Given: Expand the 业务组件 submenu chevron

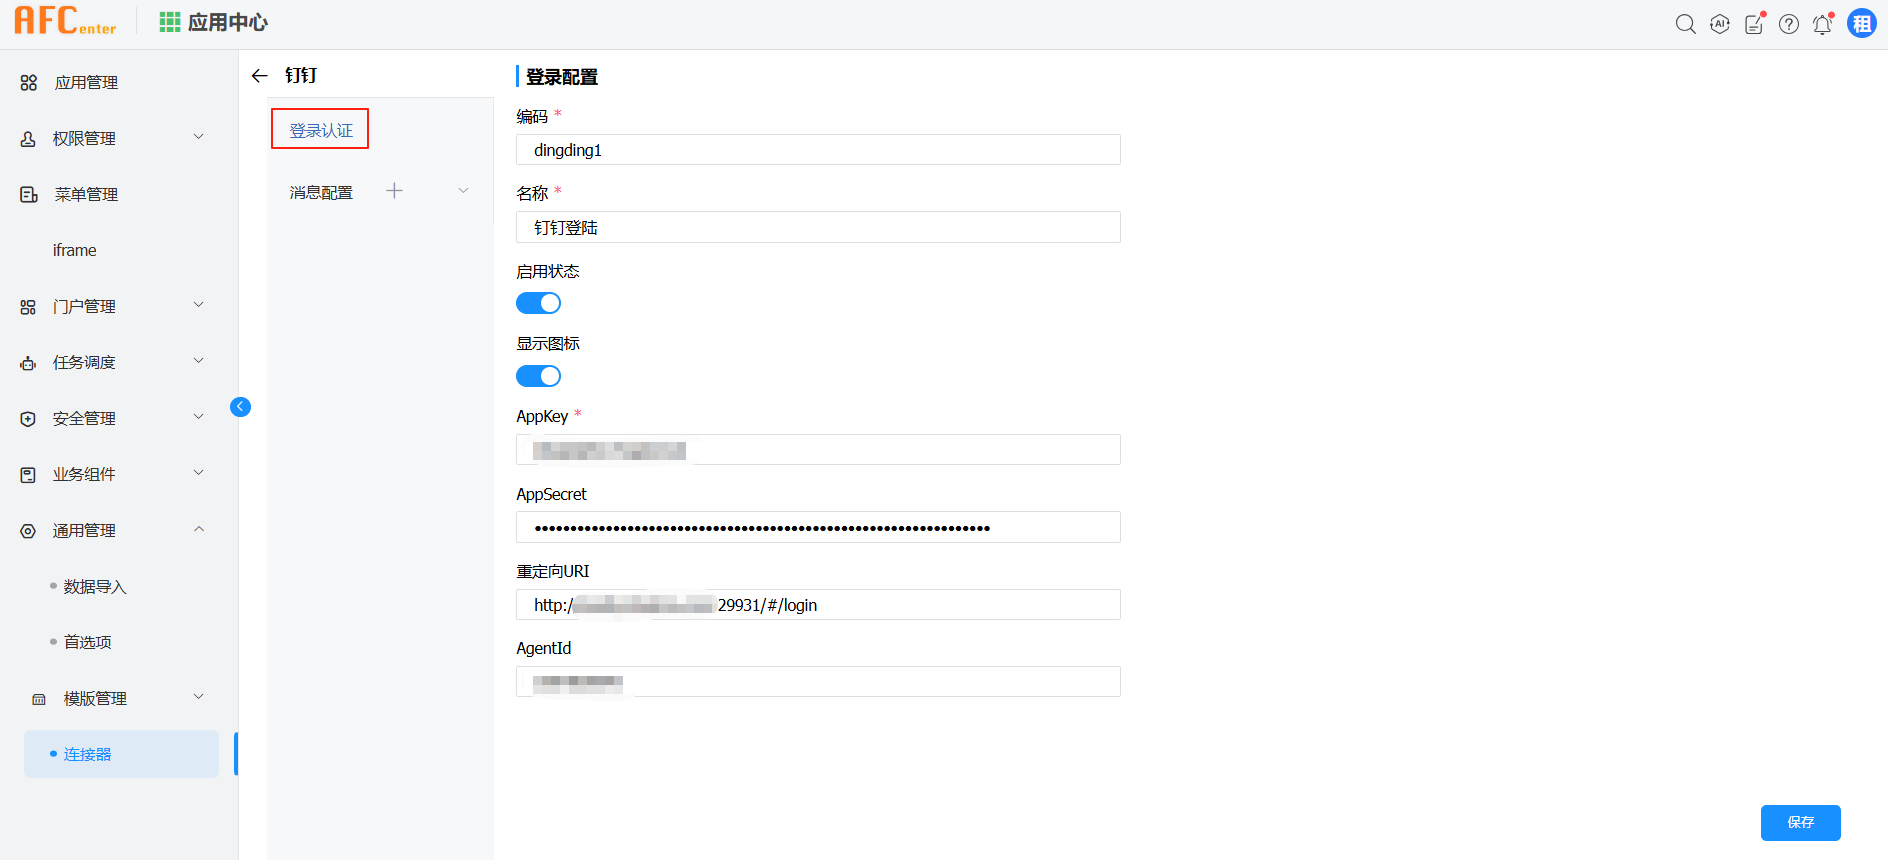Looking at the screenshot, I should pos(199,473).
